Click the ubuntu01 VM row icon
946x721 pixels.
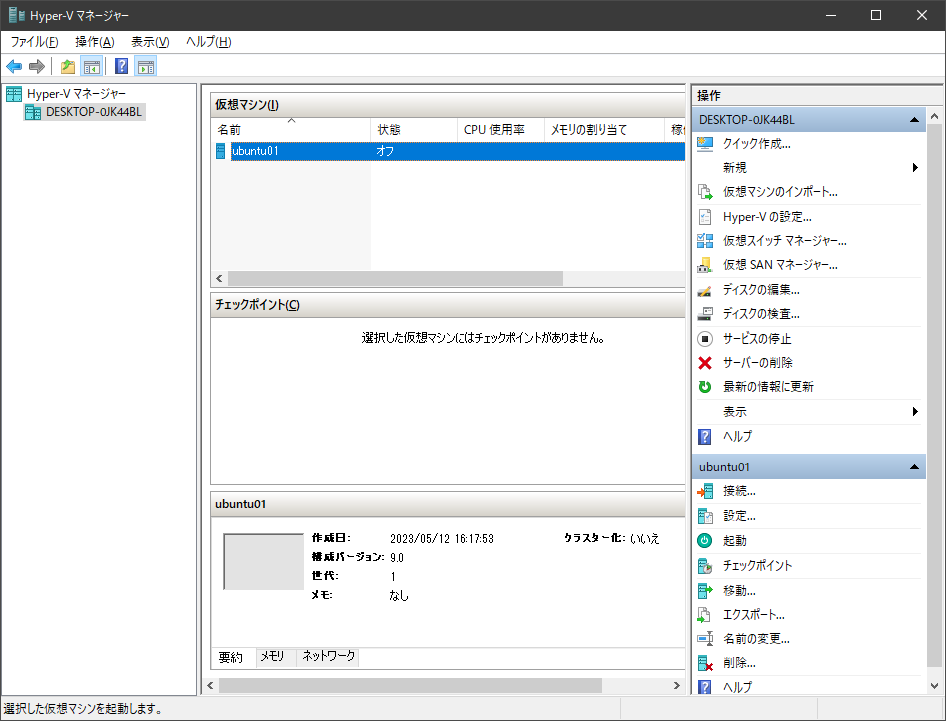tap(221, 151)
